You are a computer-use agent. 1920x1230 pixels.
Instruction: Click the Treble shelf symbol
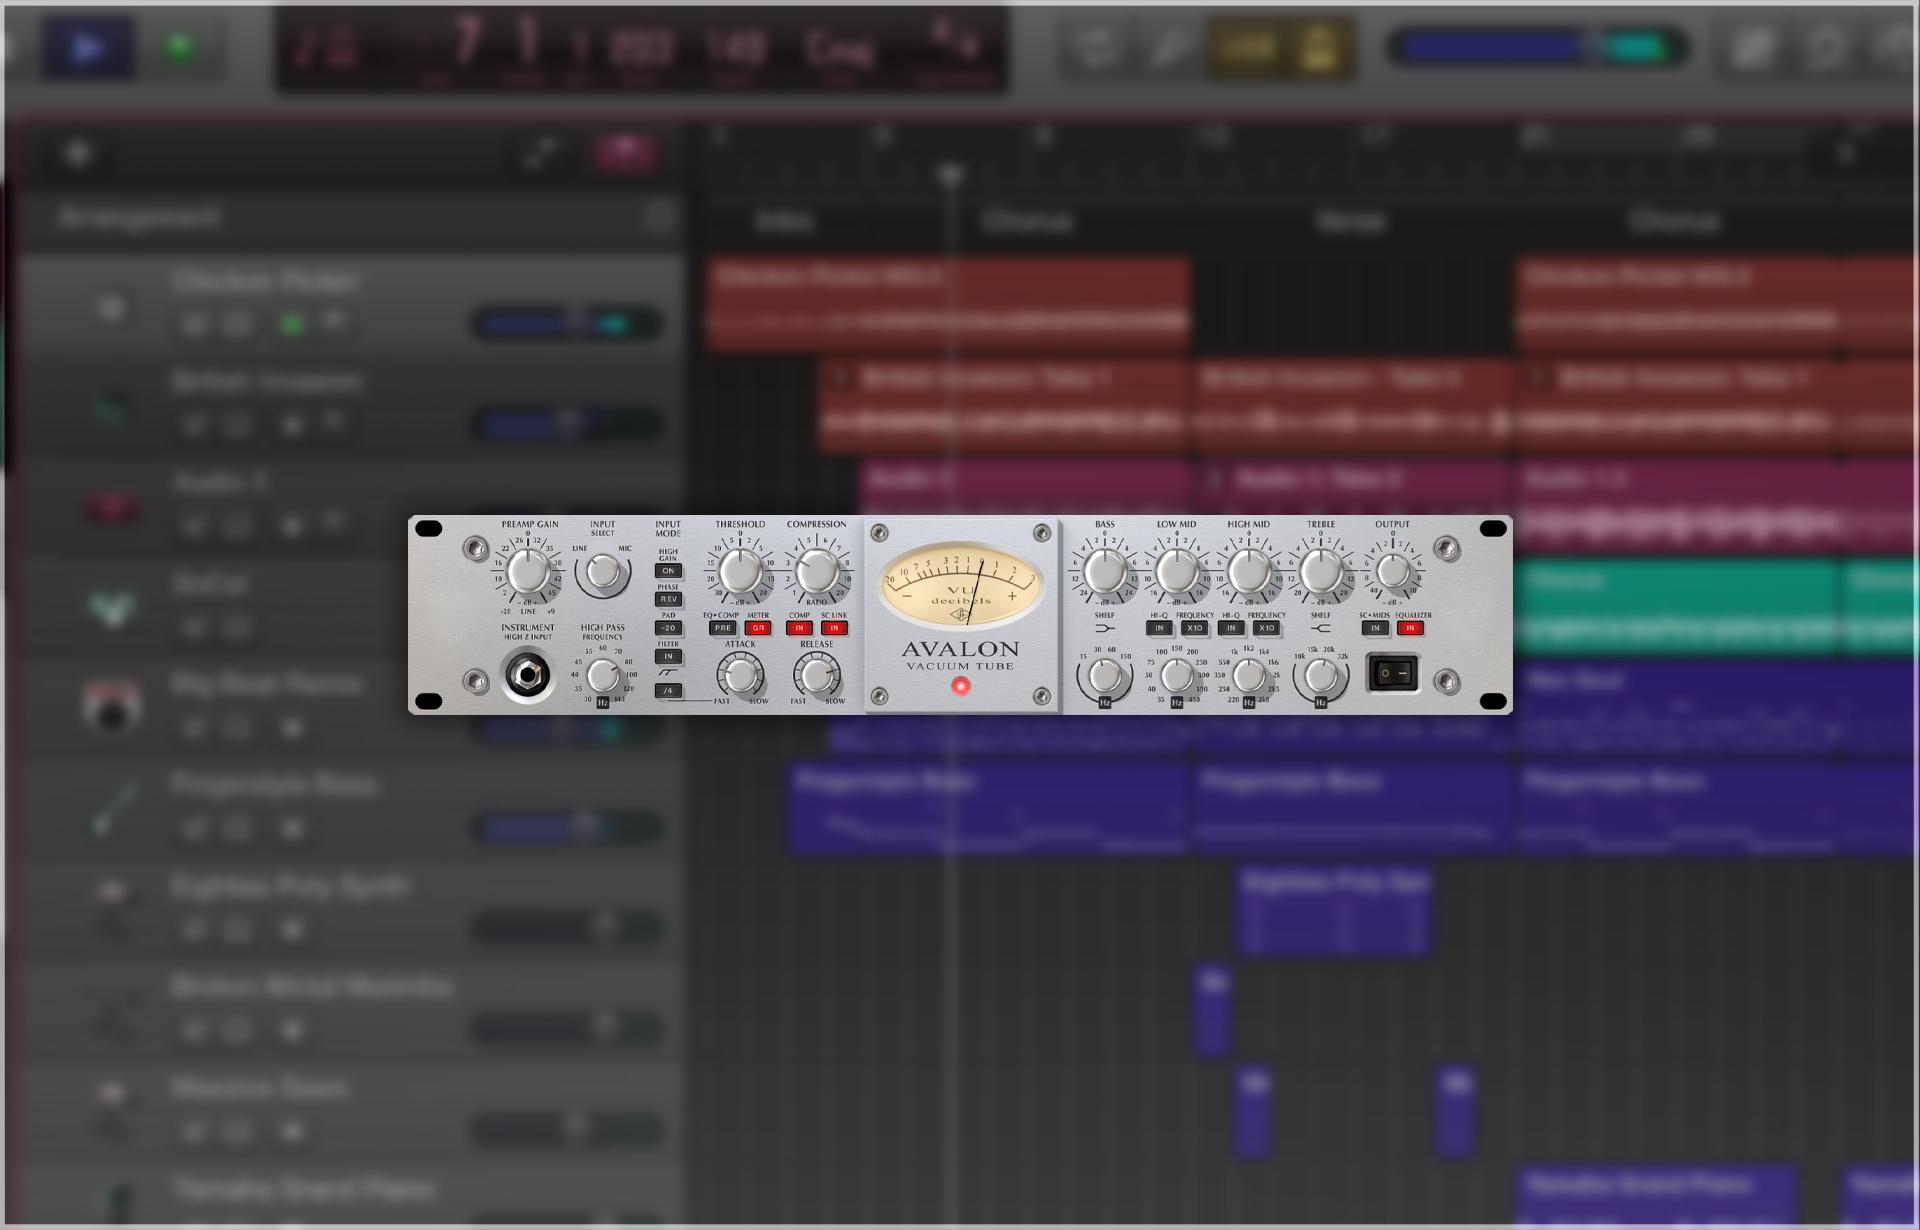tap(1321, 628)
